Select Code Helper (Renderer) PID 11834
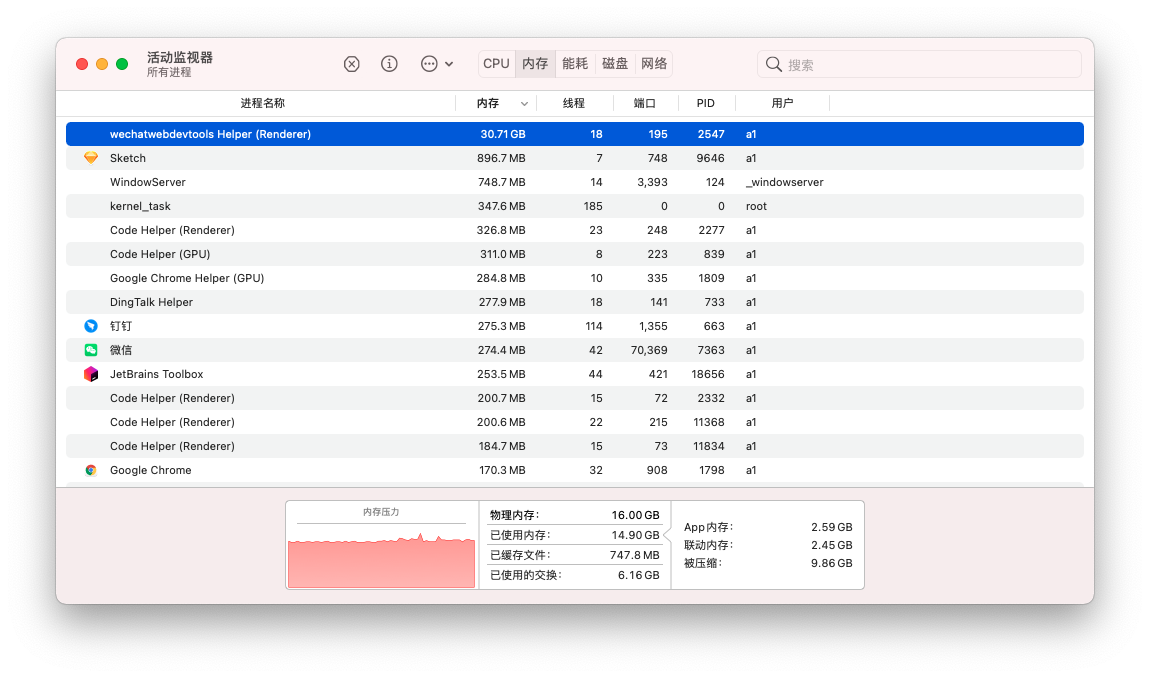 [575, 446]
